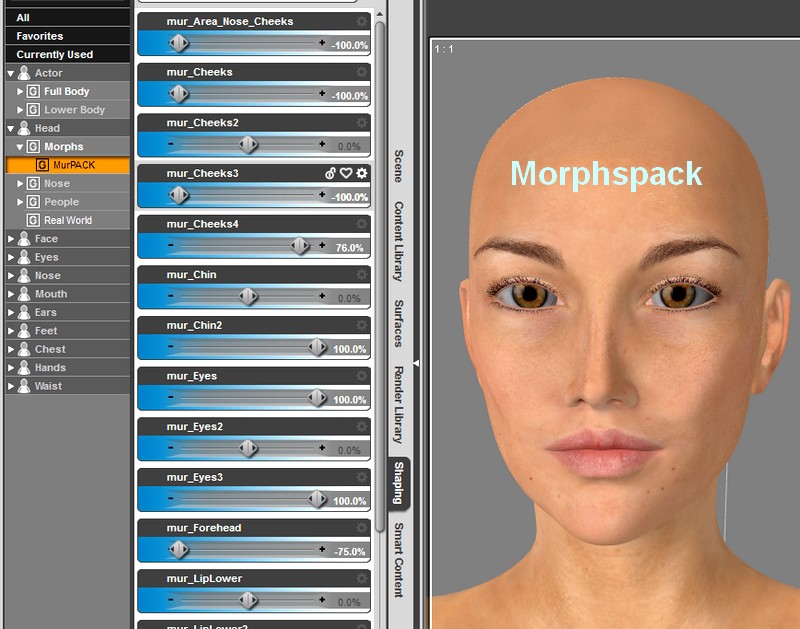Click the morph list vertical scrollbar
The image size is (800, 629).
tap(380, 275)
